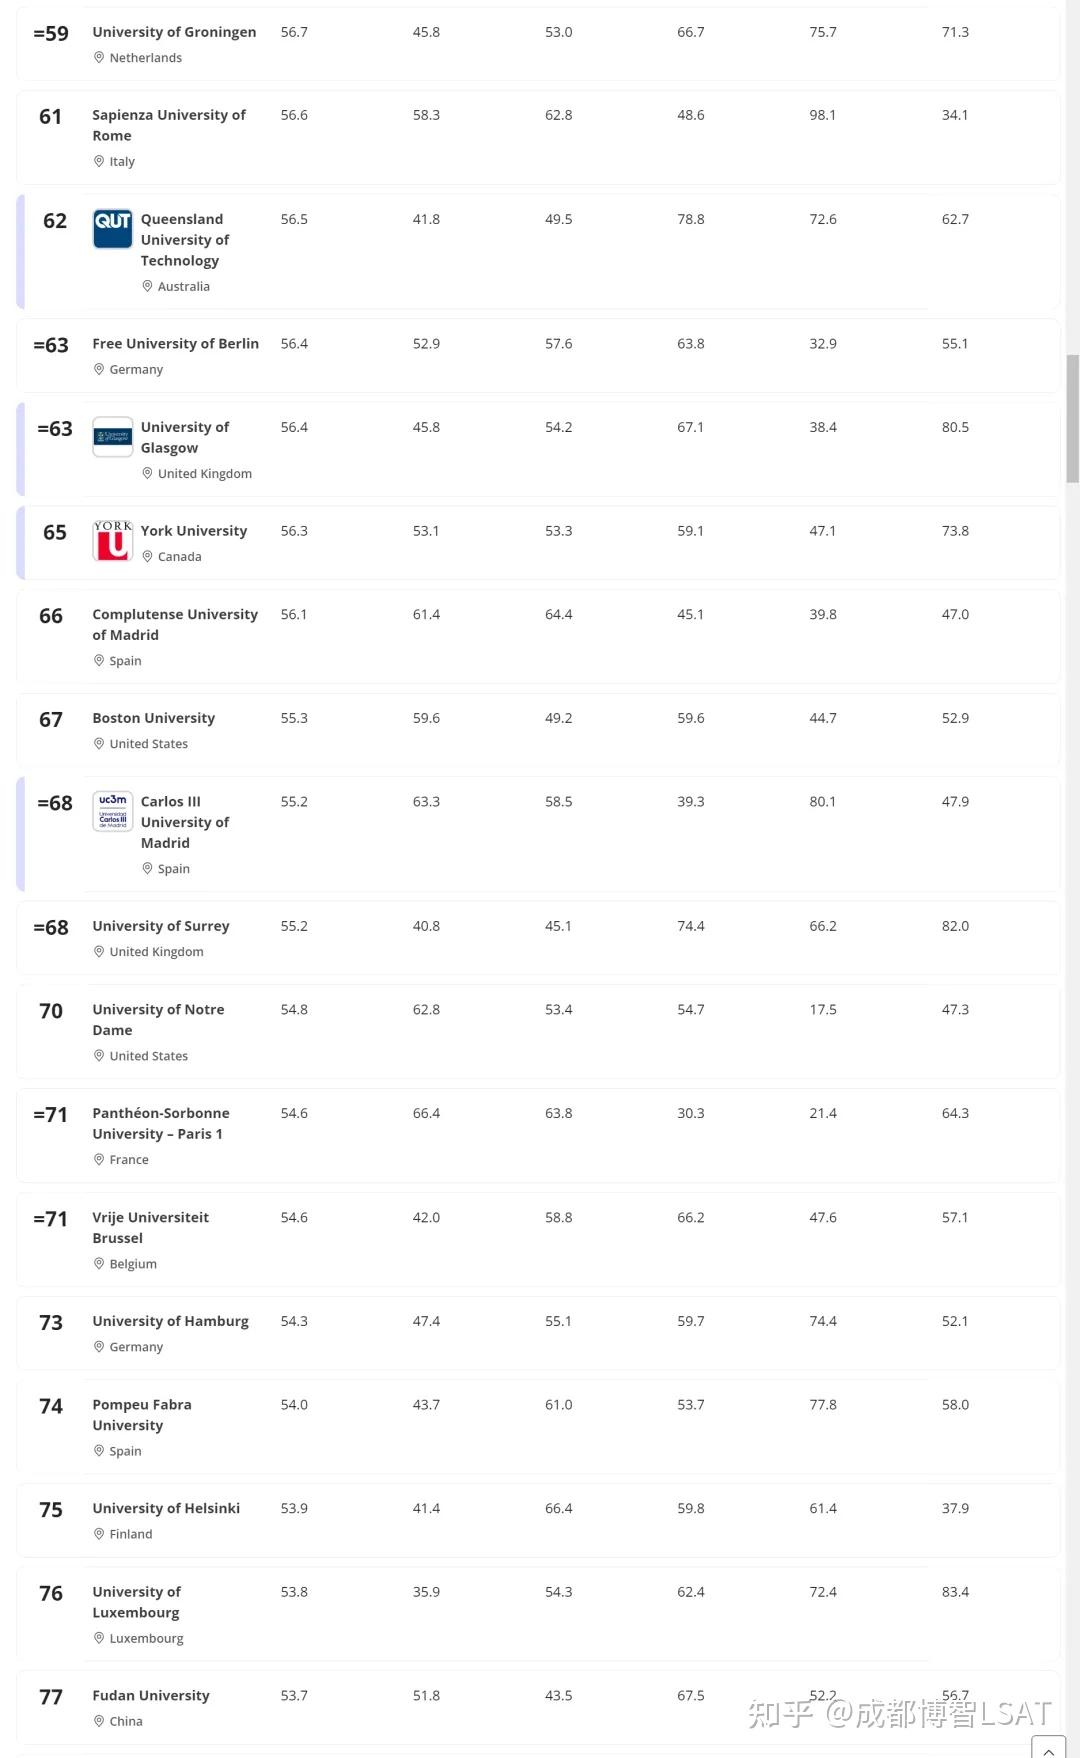This screenshot has width=1080, height=1758.
Task: Open Complutense University of Madrid page
Action: pos(174,624)
